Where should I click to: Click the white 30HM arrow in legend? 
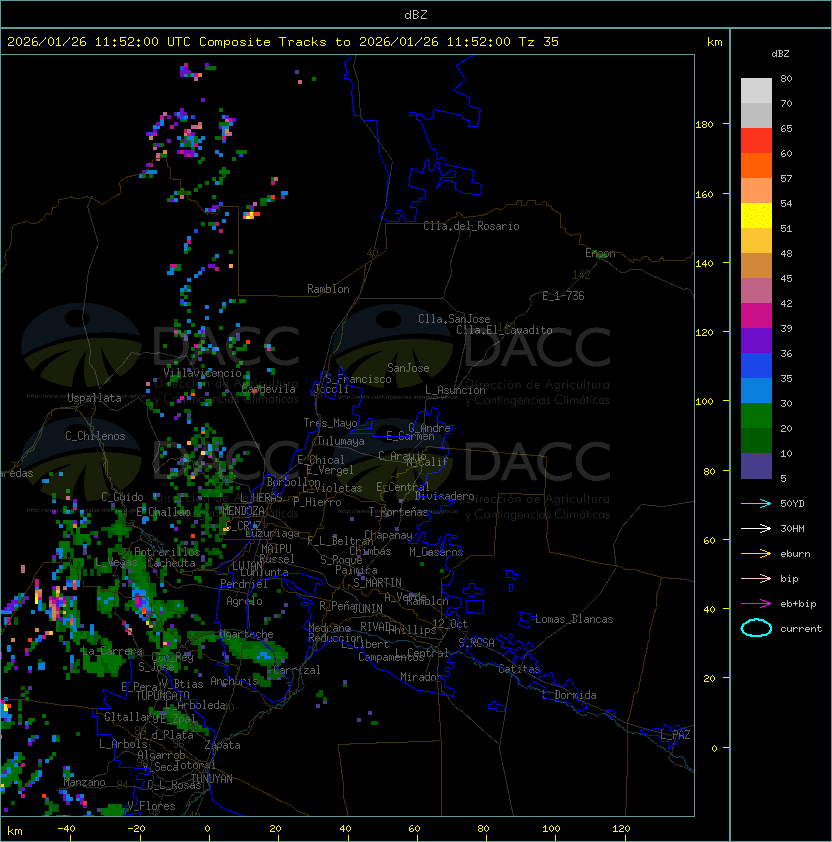pos(756,529)
